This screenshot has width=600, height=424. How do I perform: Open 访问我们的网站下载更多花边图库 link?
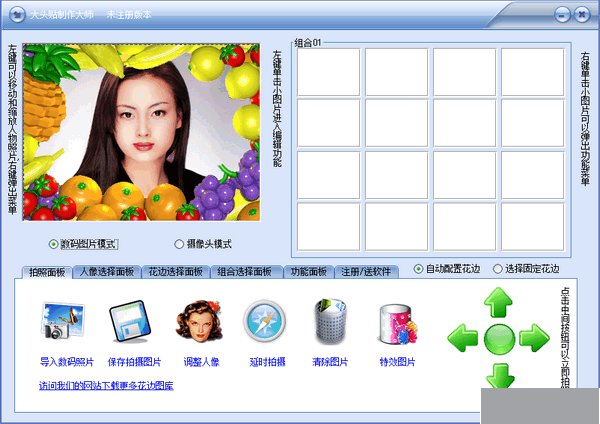click(x=106, y=385)
